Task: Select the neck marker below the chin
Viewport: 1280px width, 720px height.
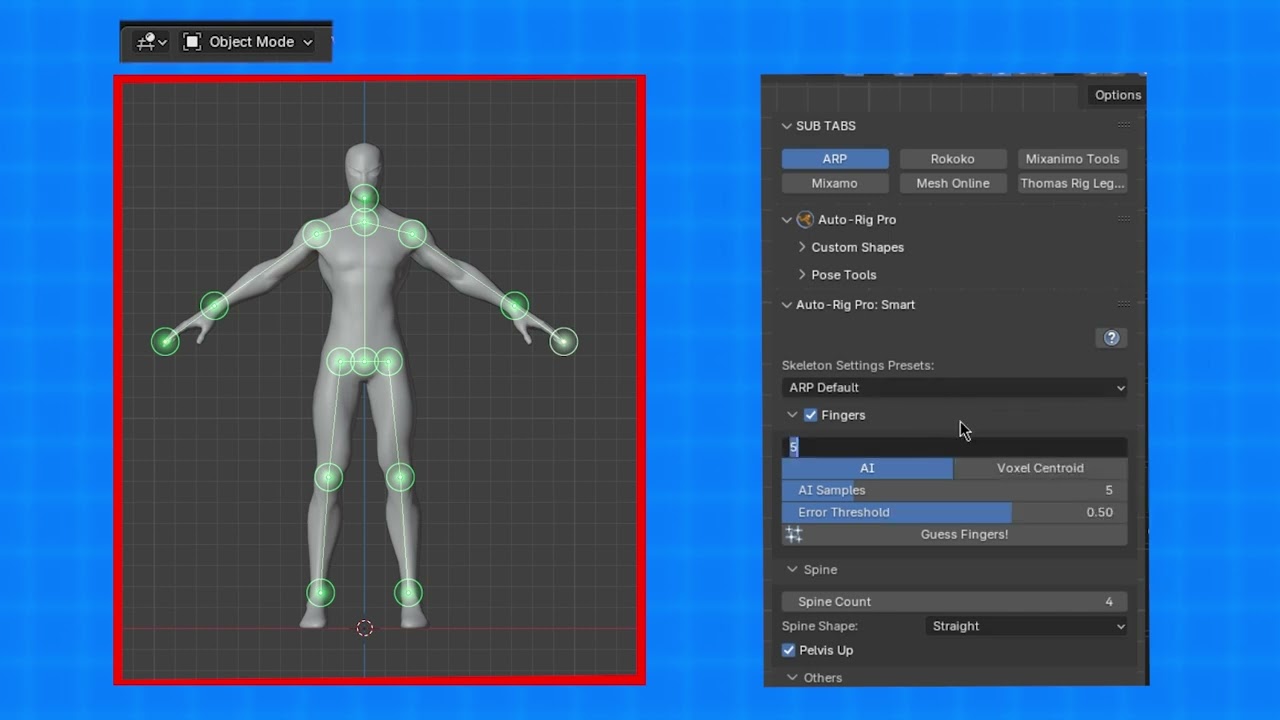Action: pyautogui.click(x=364, y=222)
